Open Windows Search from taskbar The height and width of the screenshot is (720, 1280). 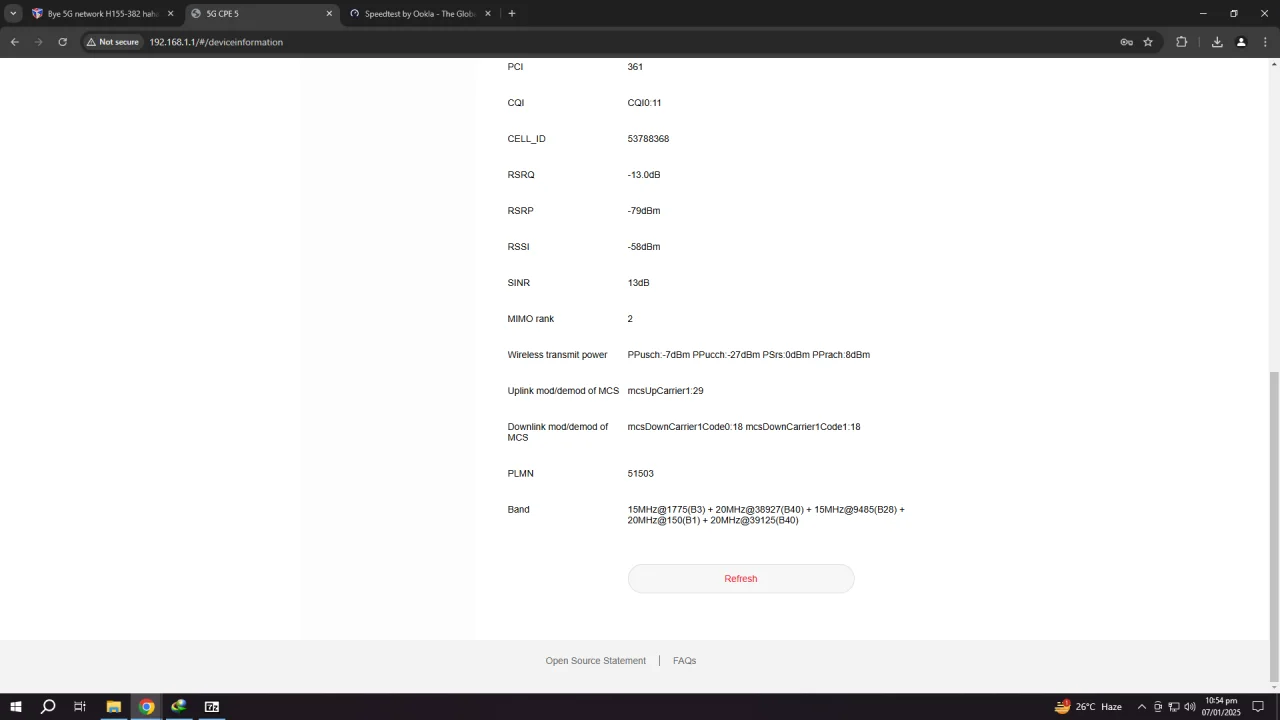click(x=47, y=707)
